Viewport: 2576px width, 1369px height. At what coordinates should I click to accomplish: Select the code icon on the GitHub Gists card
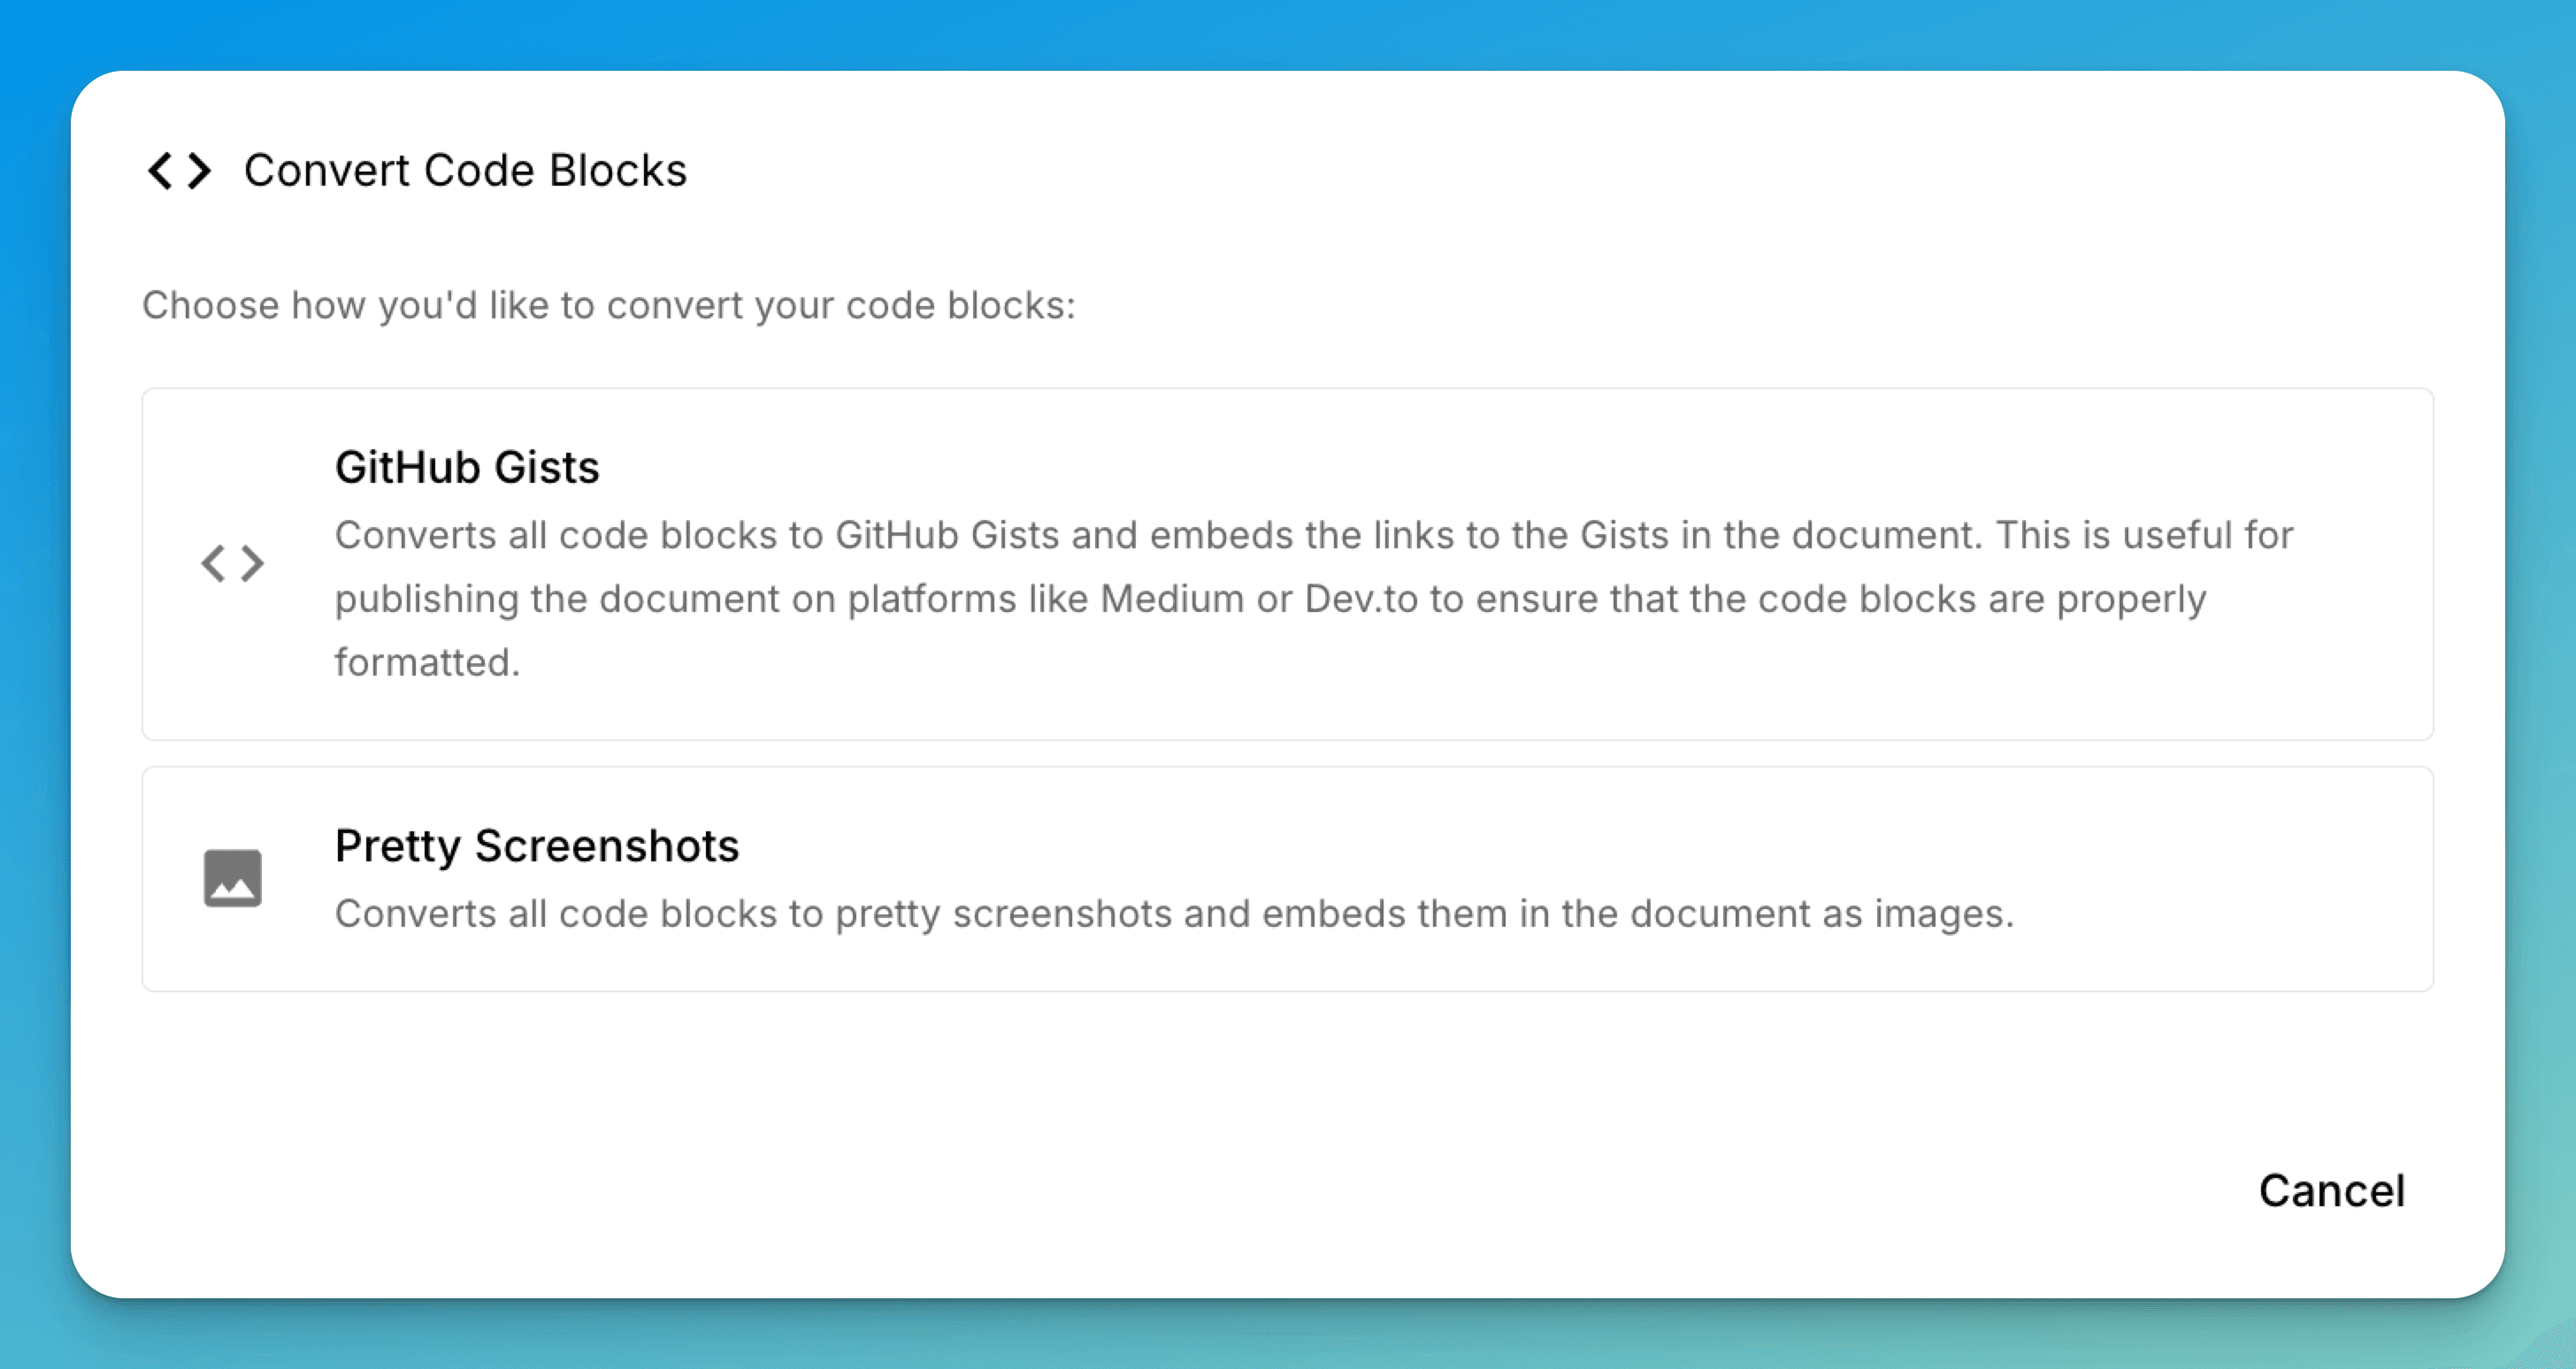[x=233, y=562]
